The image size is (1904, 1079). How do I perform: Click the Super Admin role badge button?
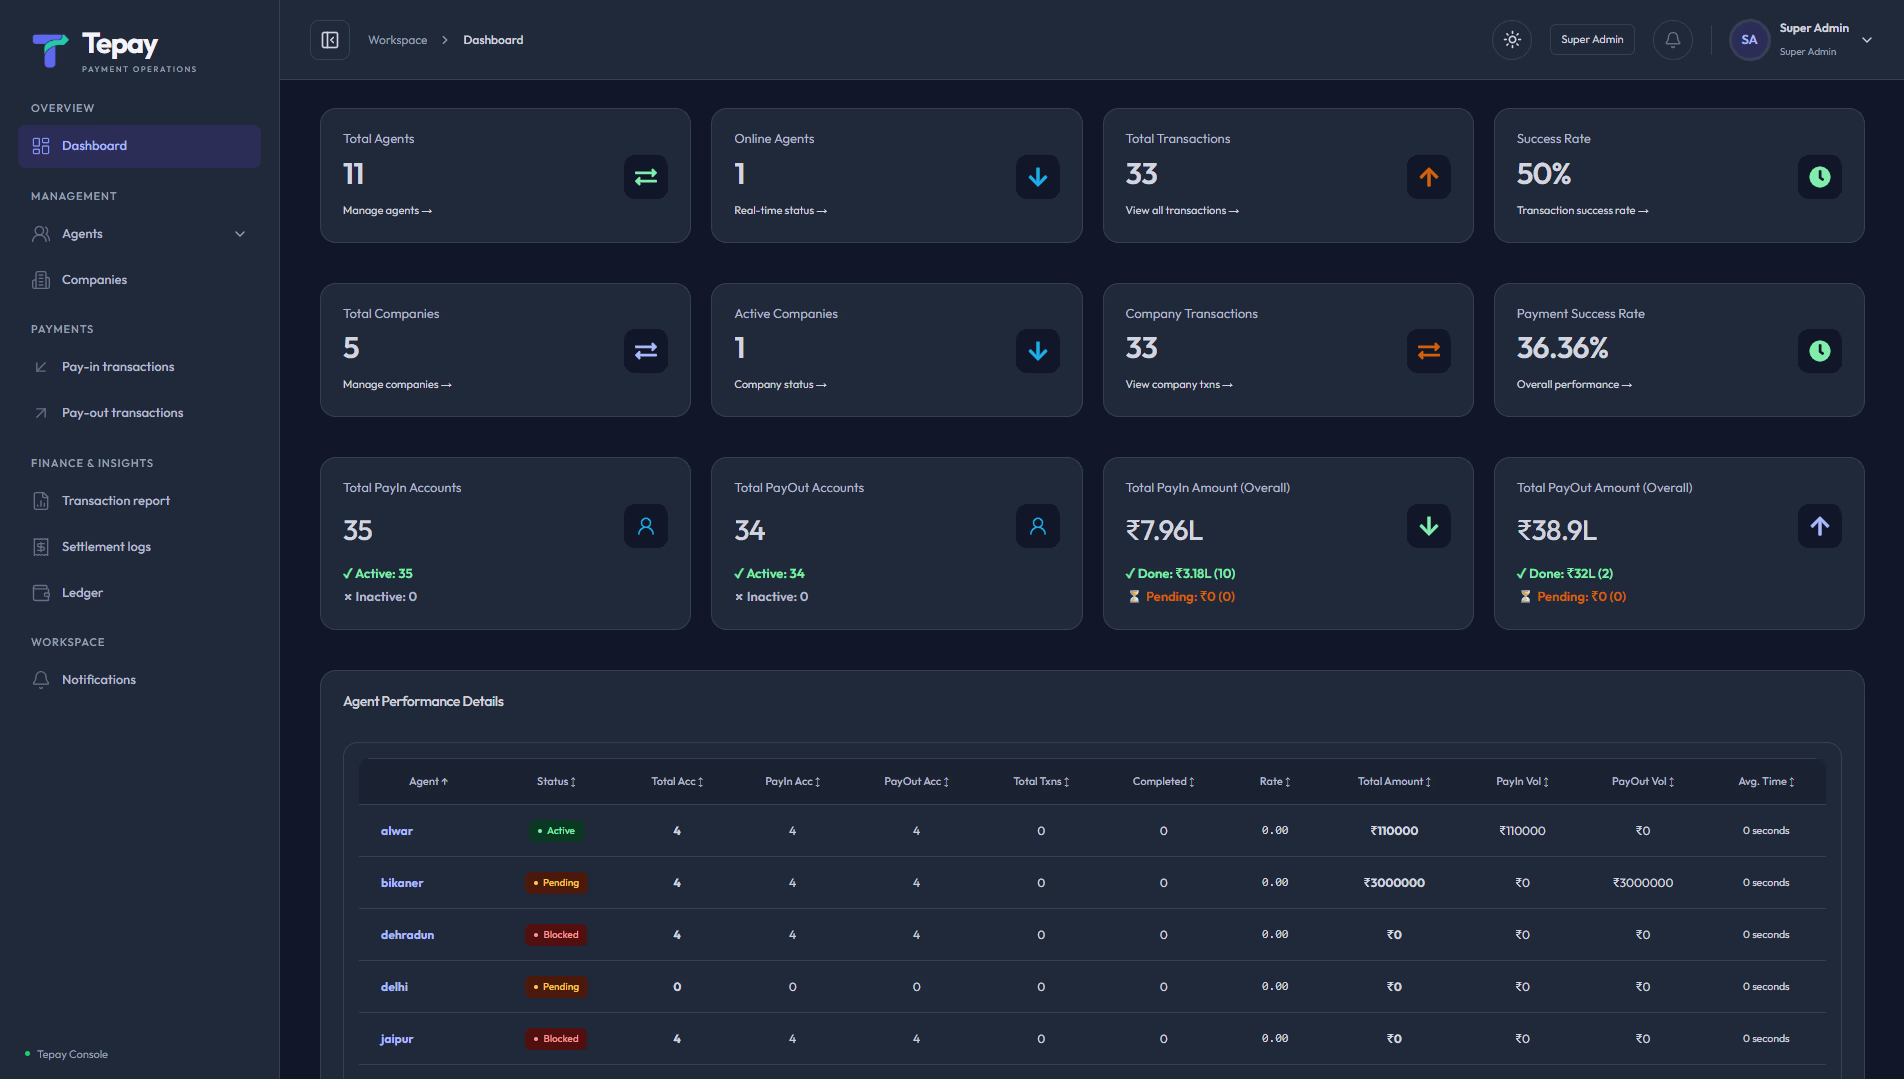tap(1592, 40)
